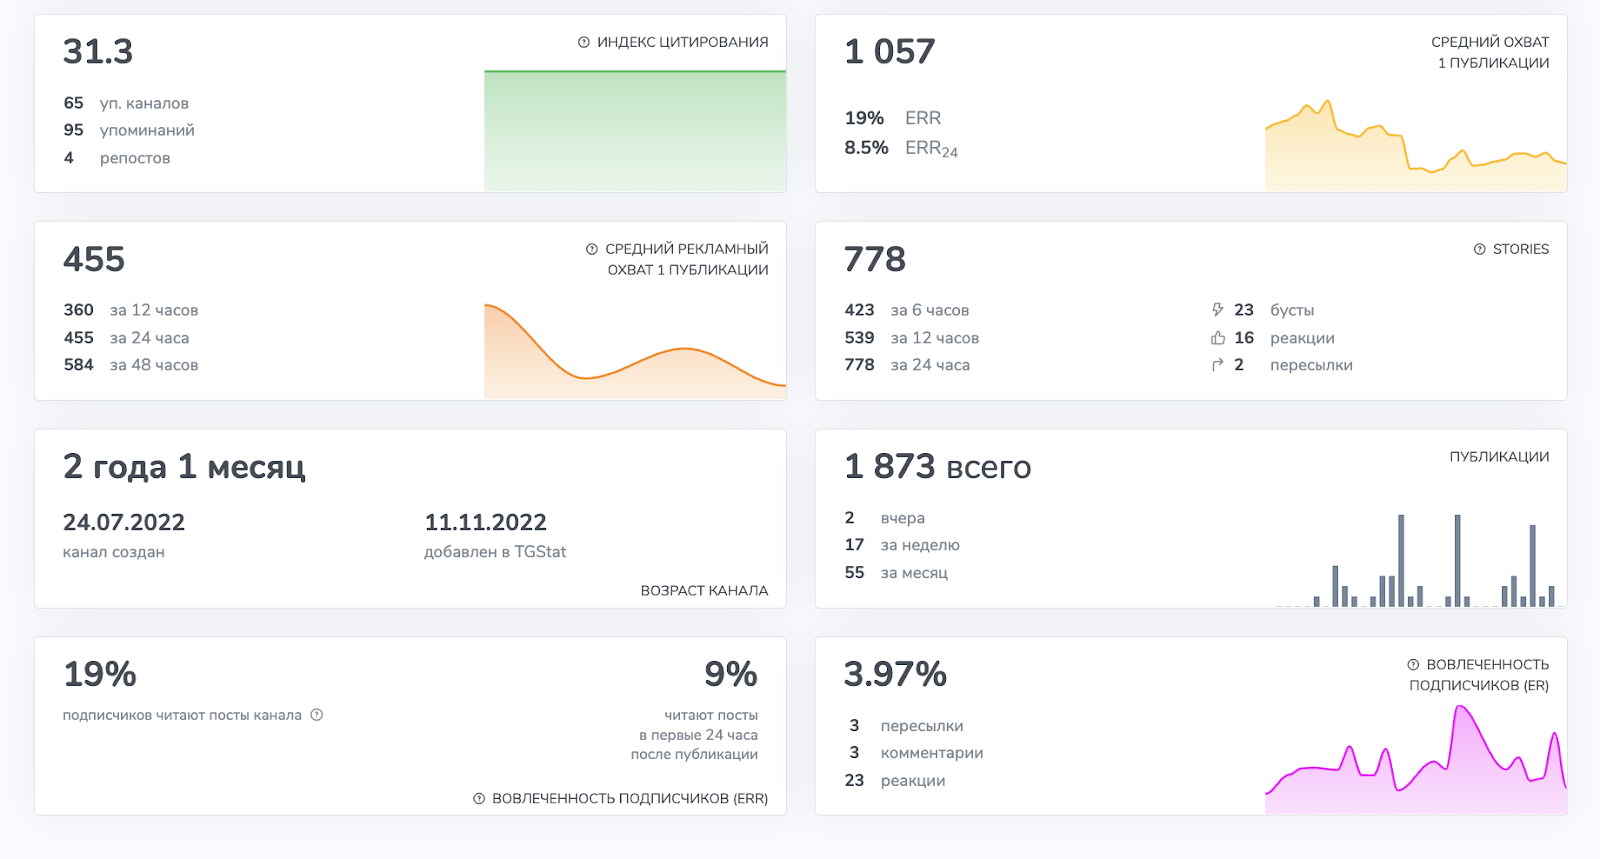Image resolution: width=1600 pixels, height=859 pixels.
Task: Click the large 778 stories value
Action: point(875,259)
